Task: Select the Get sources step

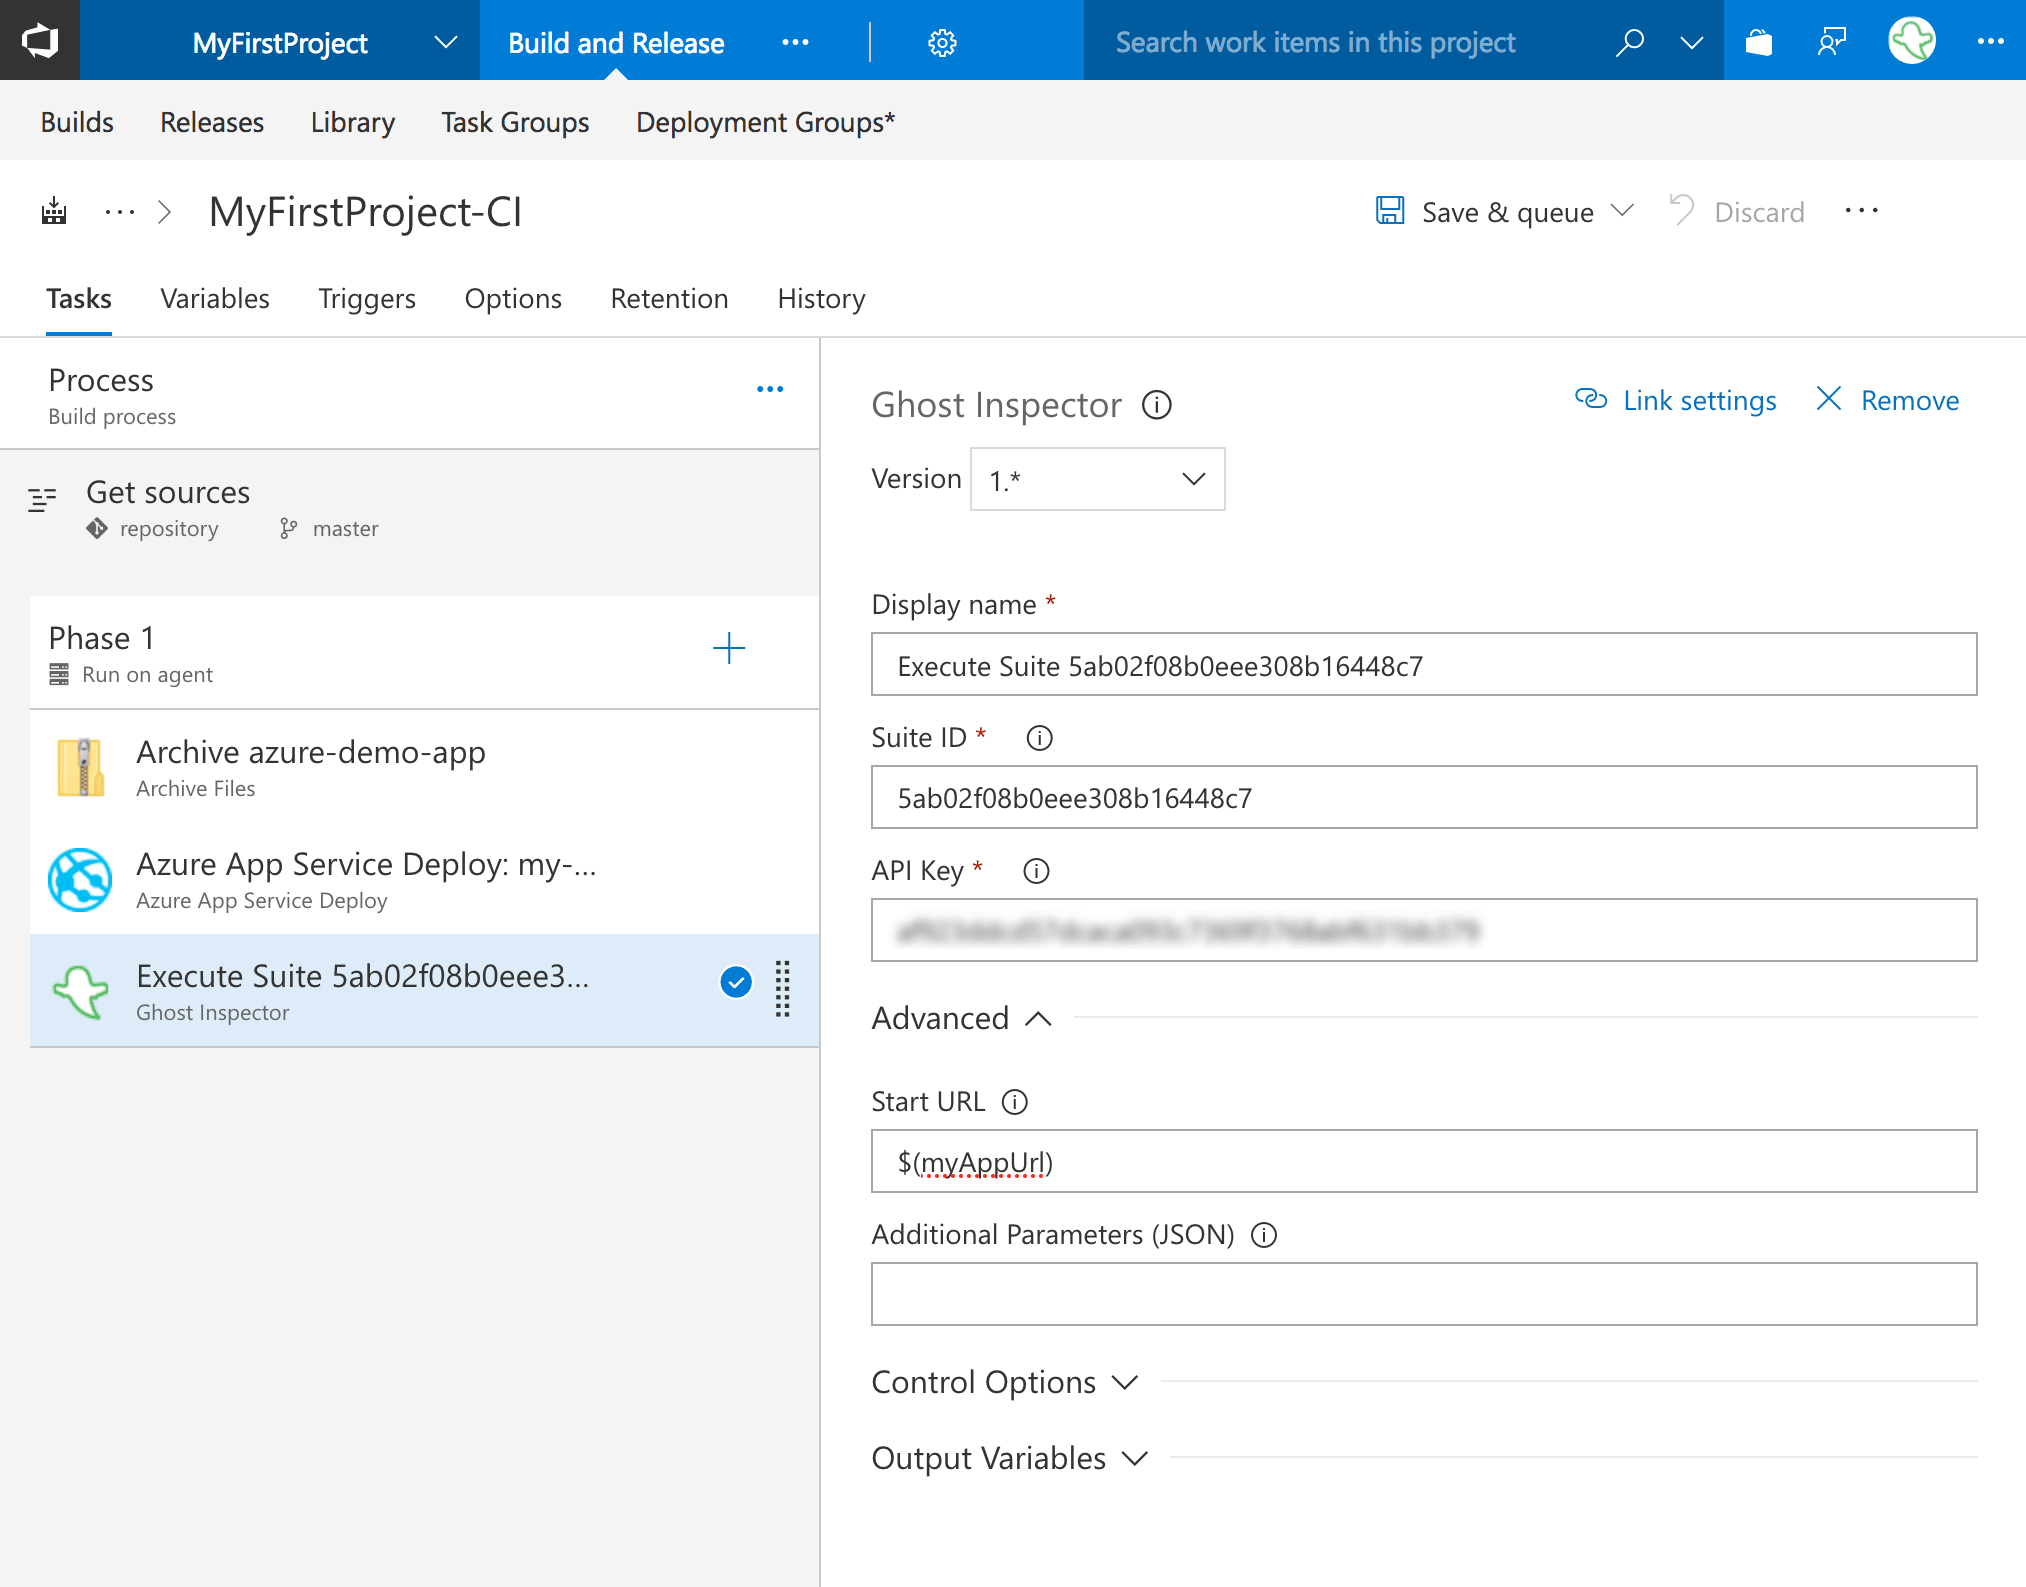Action: point(410,508)
